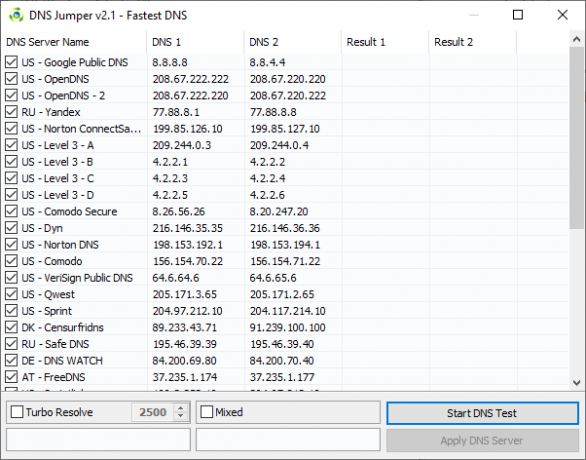Viewport: 586px width, 460px height.
Task: Enable the Turbo Resolve checkbox
Action: coord(17,412)
